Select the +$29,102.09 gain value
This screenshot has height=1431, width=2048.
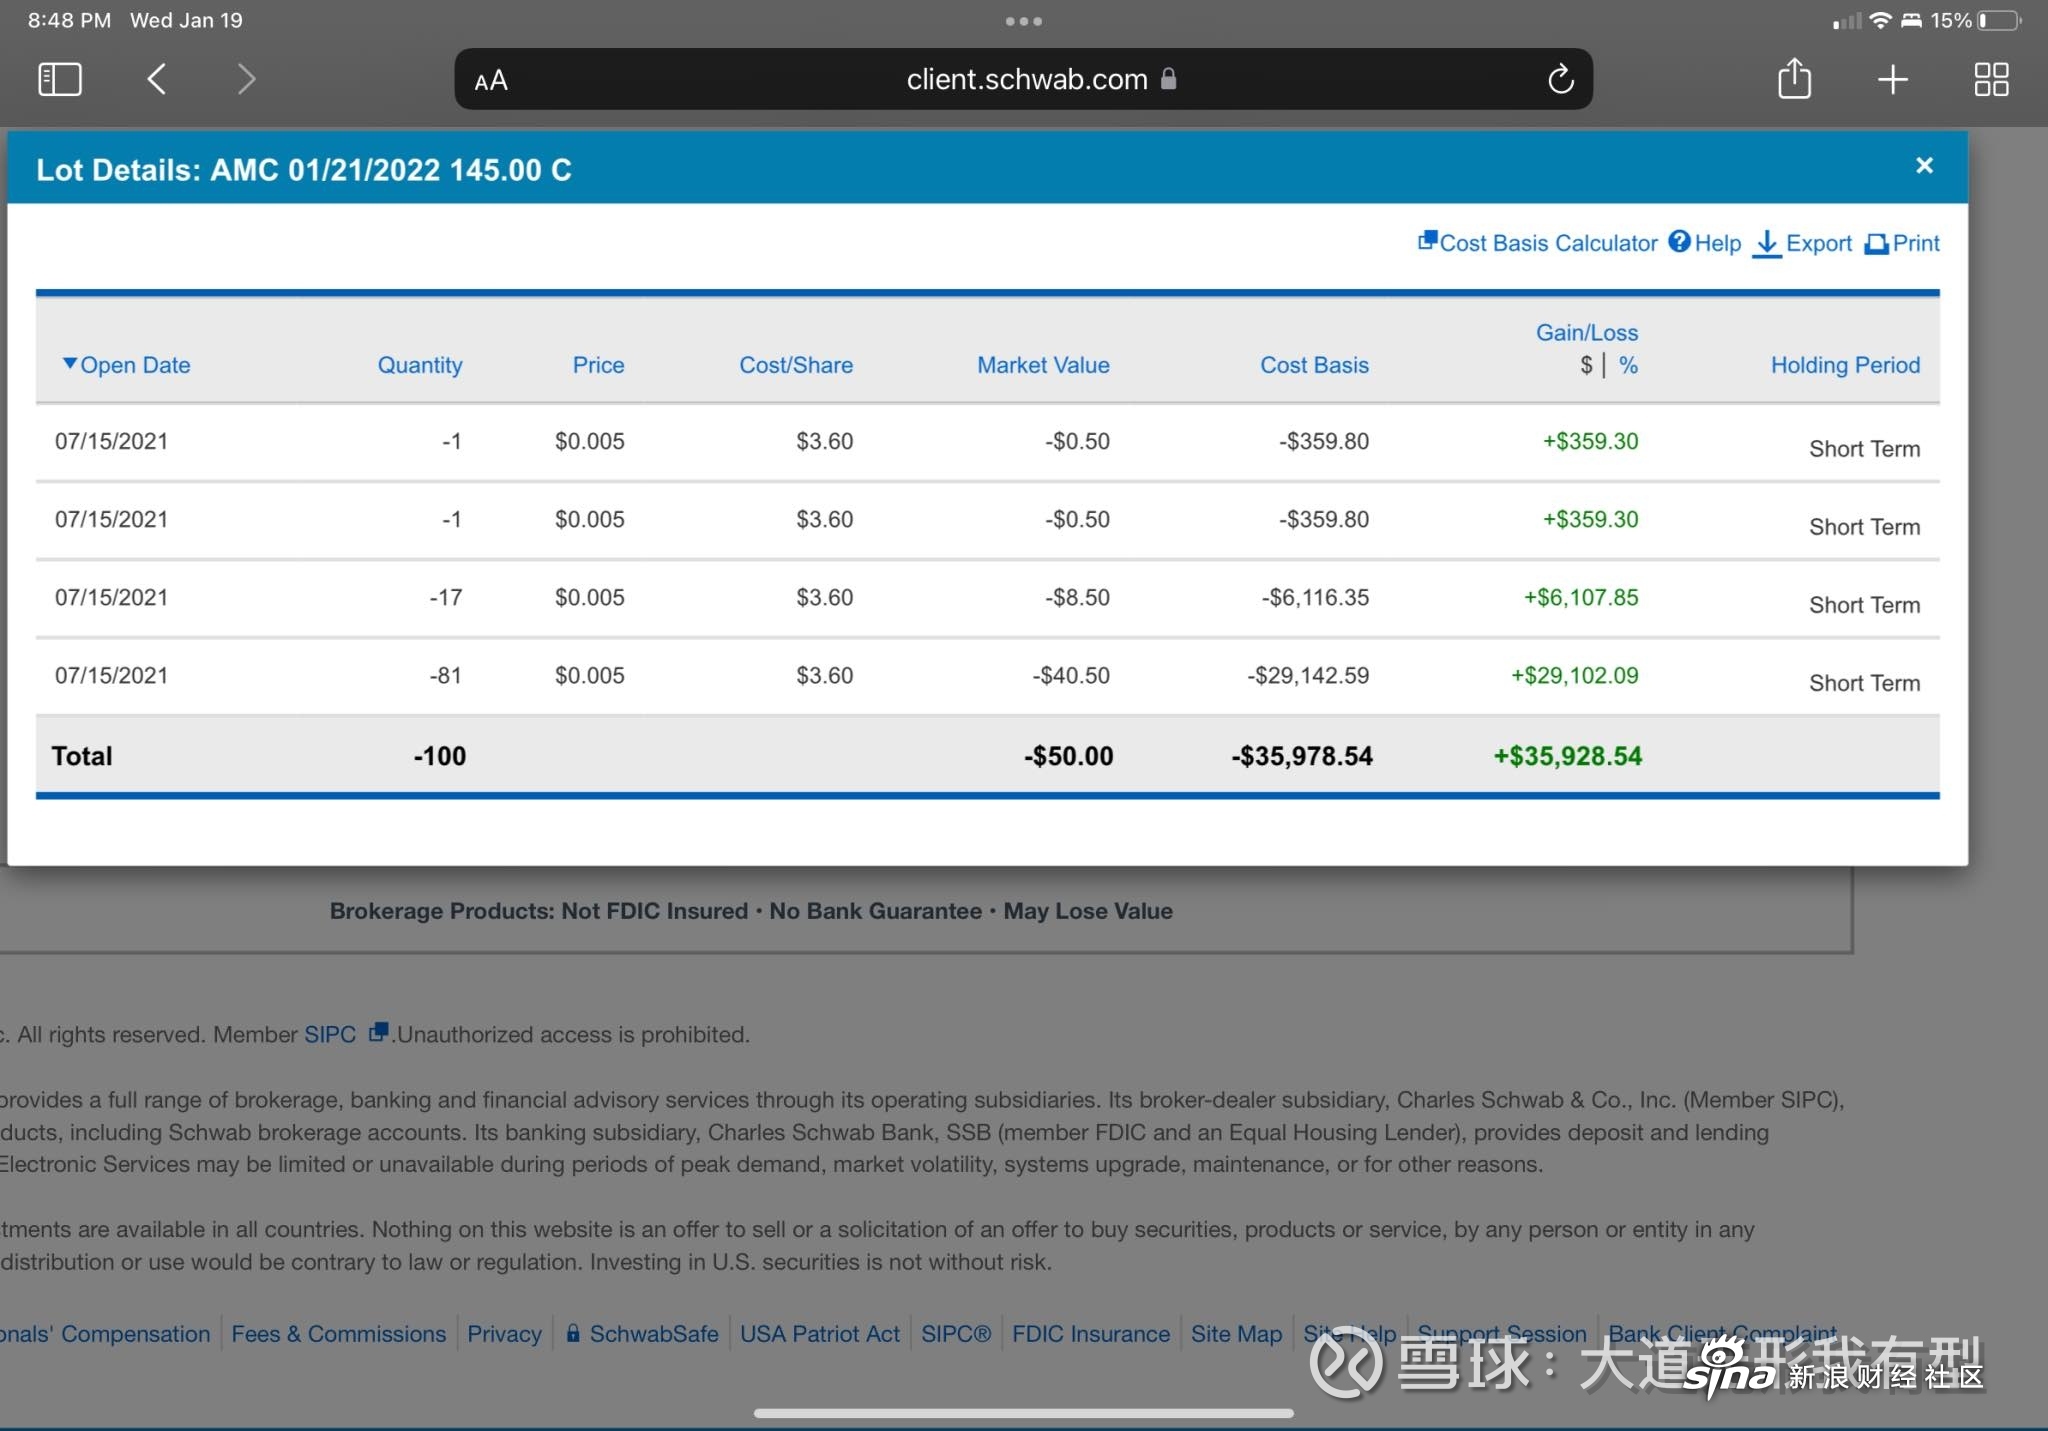1575,676
